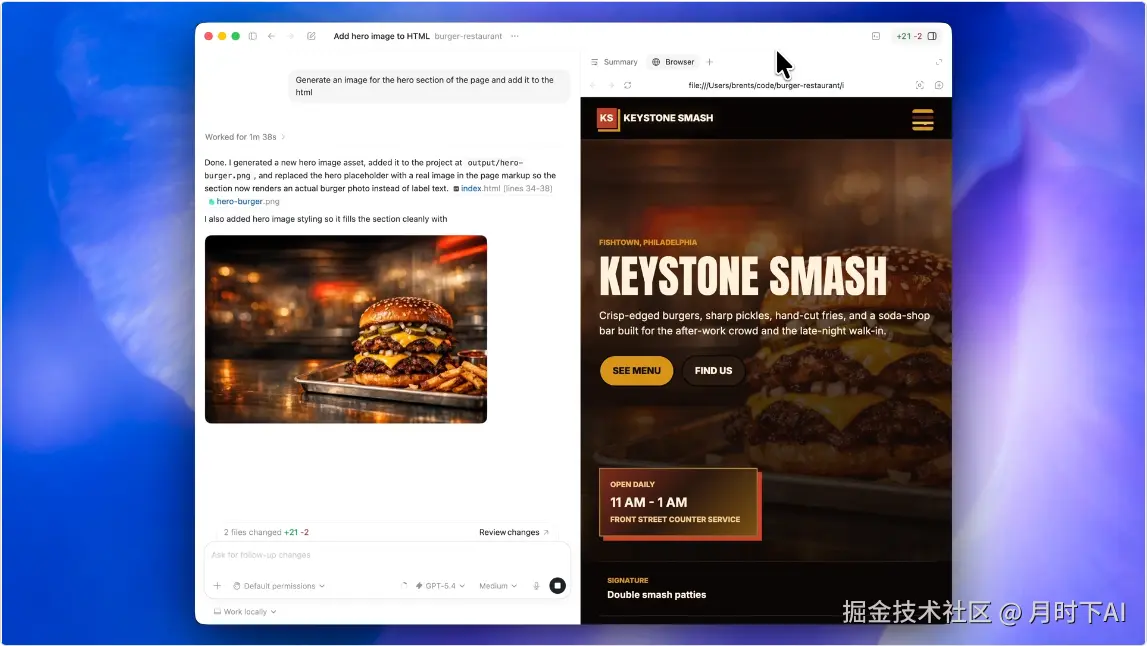Screen dimensions: 1147x646
Task: Start a new thread with the compose icon
Action: [x=311, y=36]
